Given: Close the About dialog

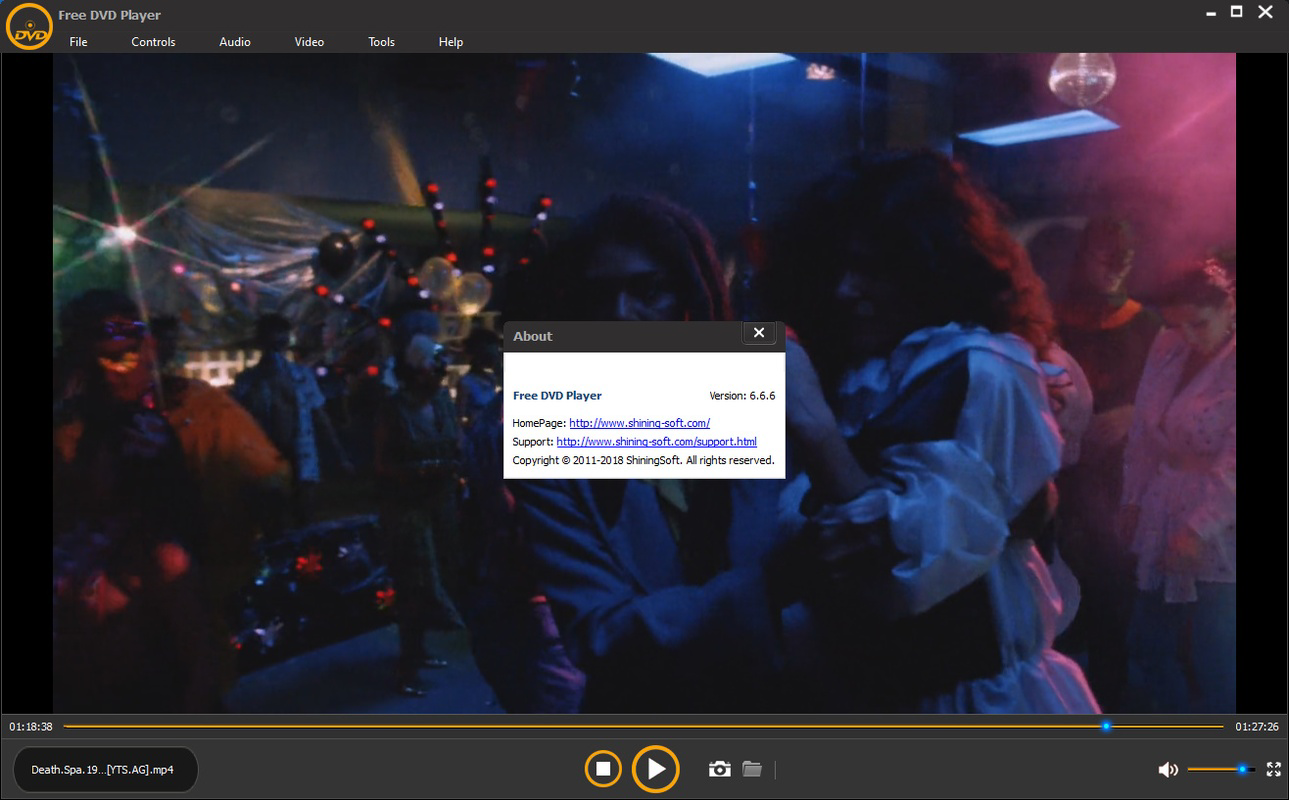Looking at the screenshot, I should [759, 333].
